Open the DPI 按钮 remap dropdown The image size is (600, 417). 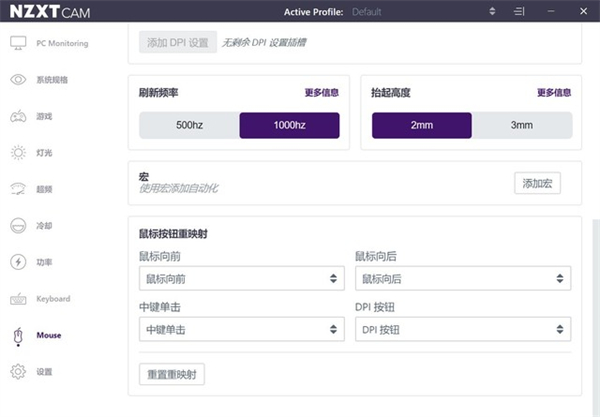[x=463, y=329]
